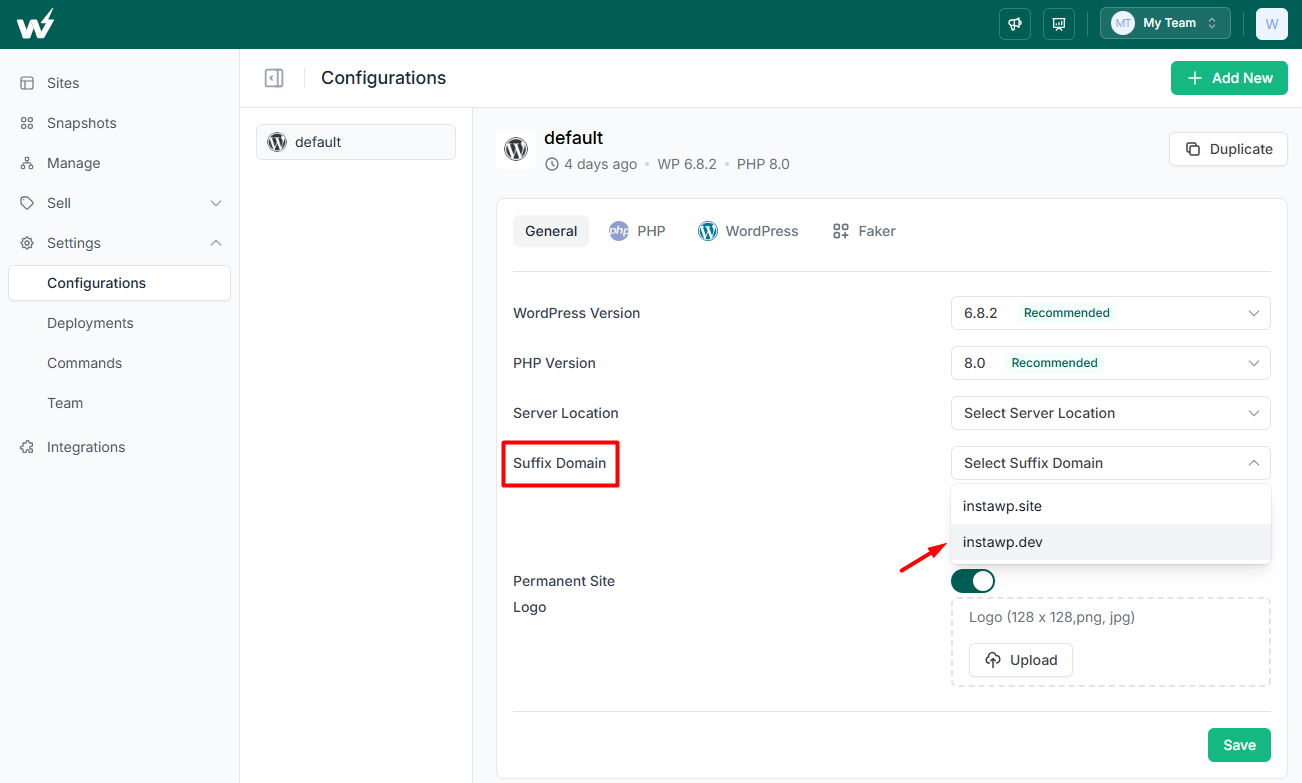Open the presentation board icon in header
The height and width of the screenshot is (783, 1302).
1059,23
